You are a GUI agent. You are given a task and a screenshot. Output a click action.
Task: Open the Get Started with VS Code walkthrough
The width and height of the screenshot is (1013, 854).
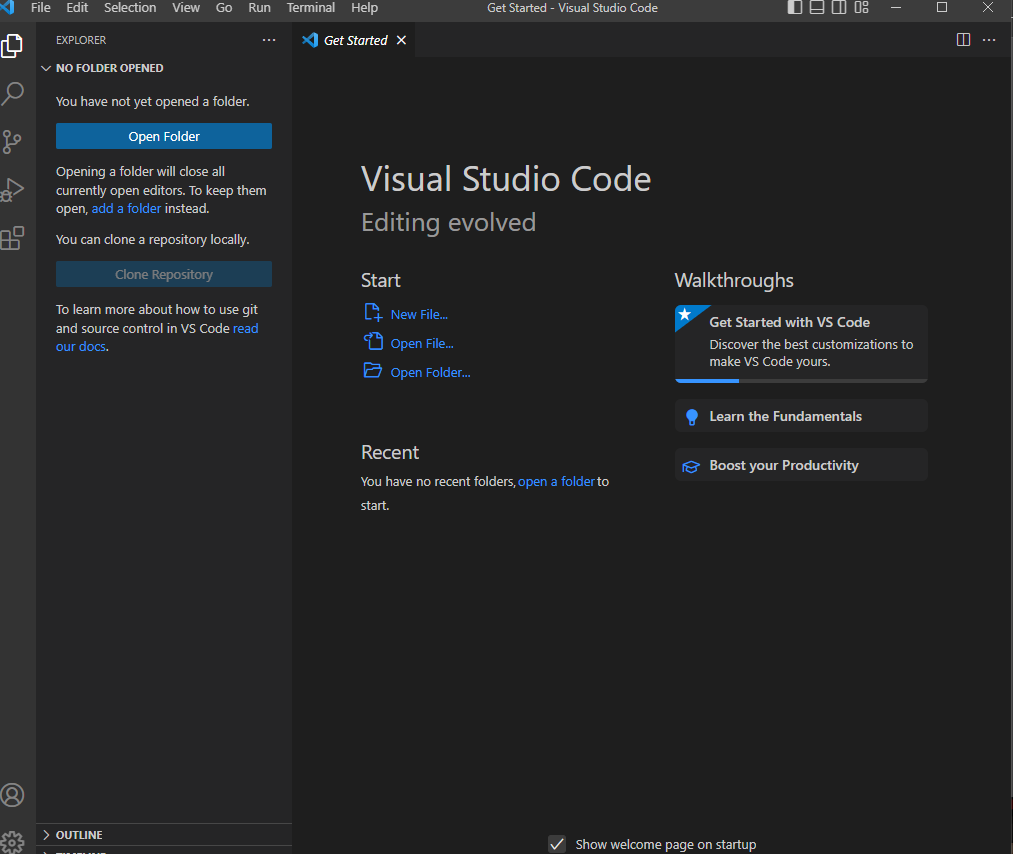click(x=801, y=344)
